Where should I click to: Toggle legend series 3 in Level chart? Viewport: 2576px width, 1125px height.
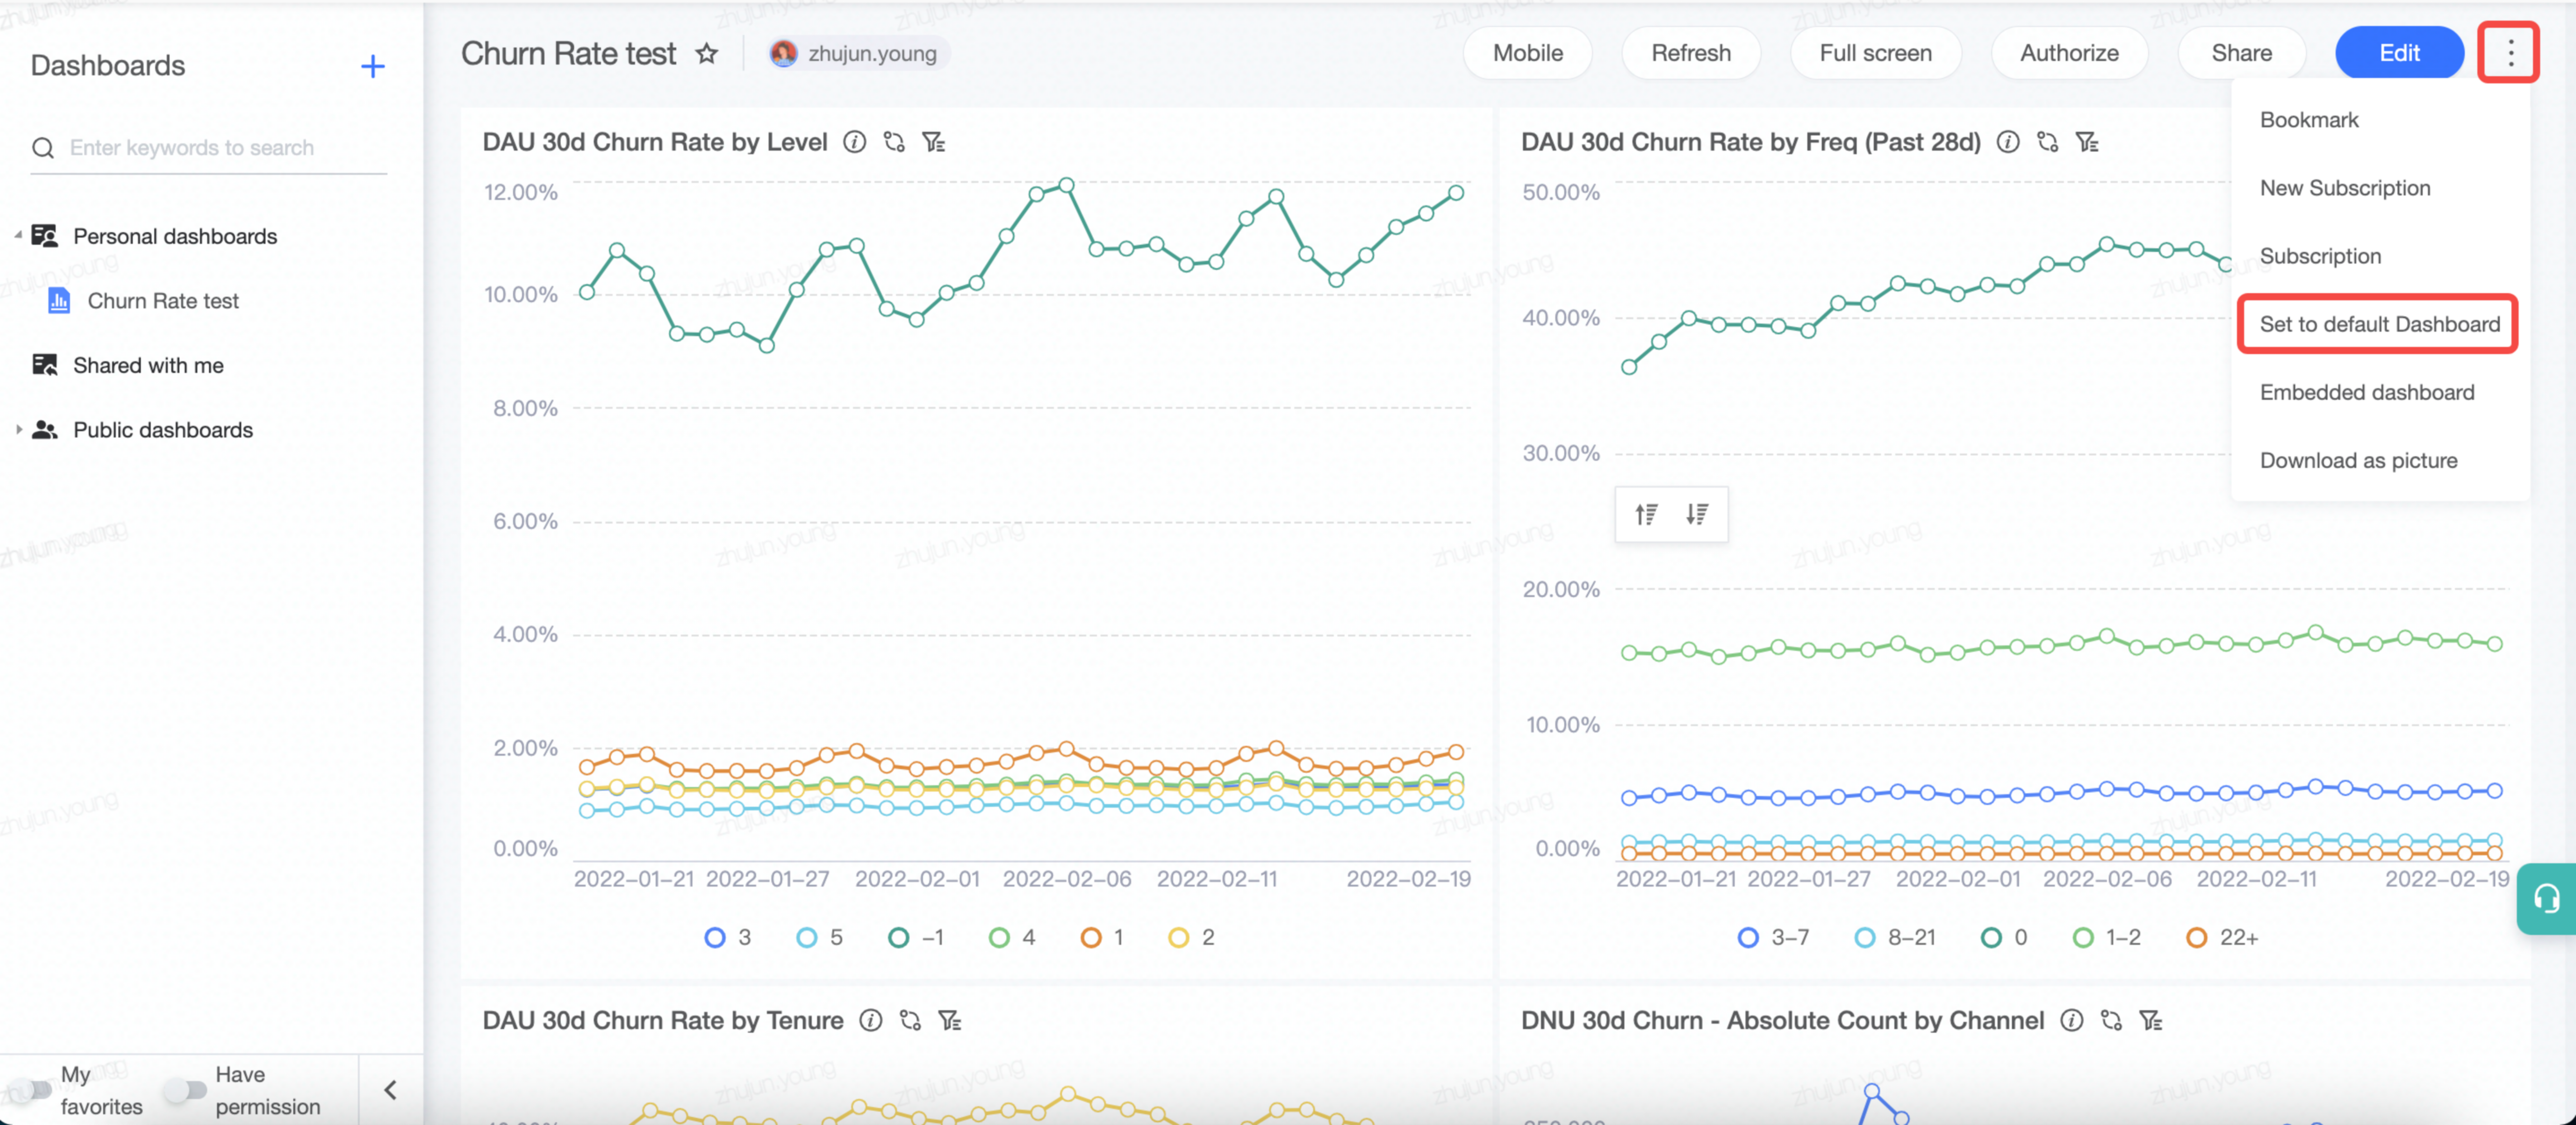(x=727, y=937)
